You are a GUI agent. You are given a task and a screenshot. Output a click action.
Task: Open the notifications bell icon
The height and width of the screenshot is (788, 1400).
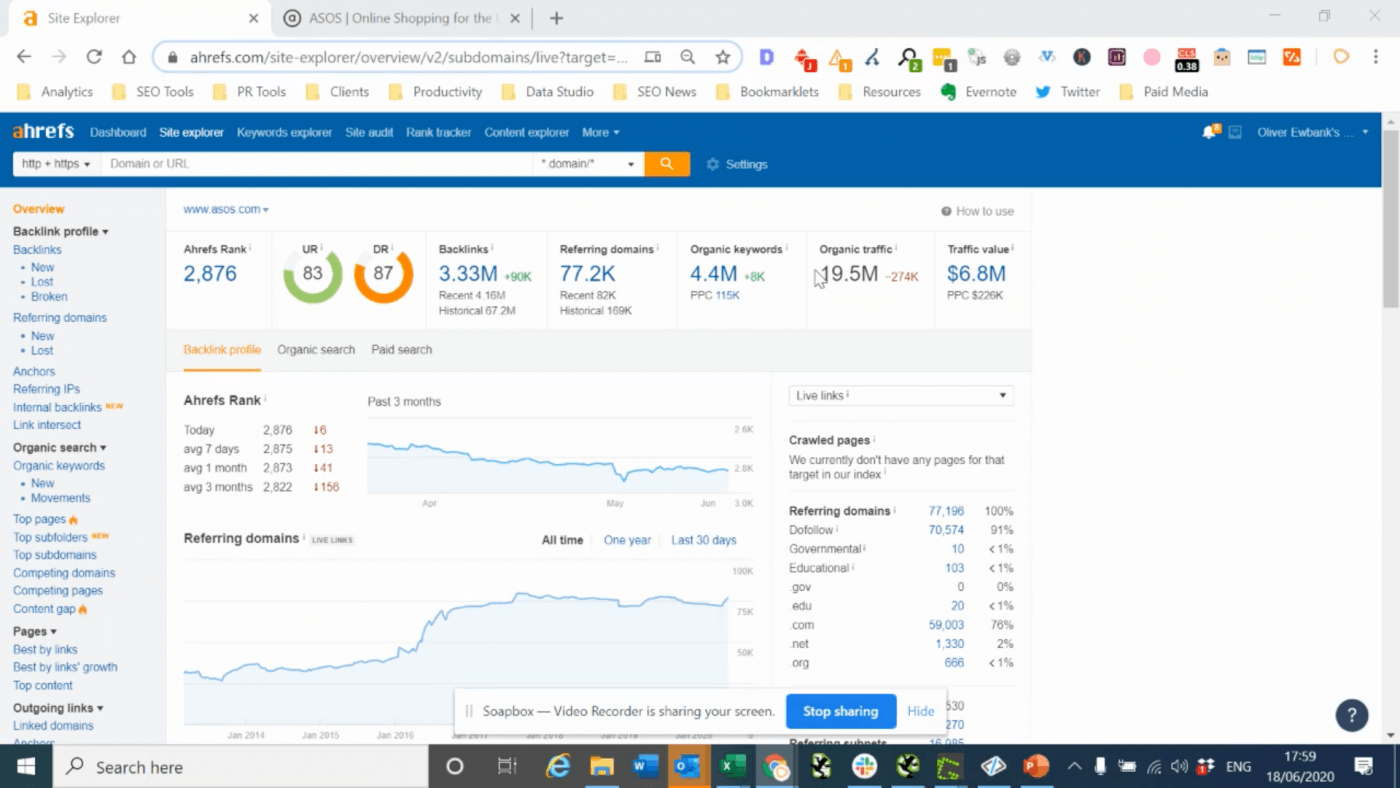coord(1211,131)
